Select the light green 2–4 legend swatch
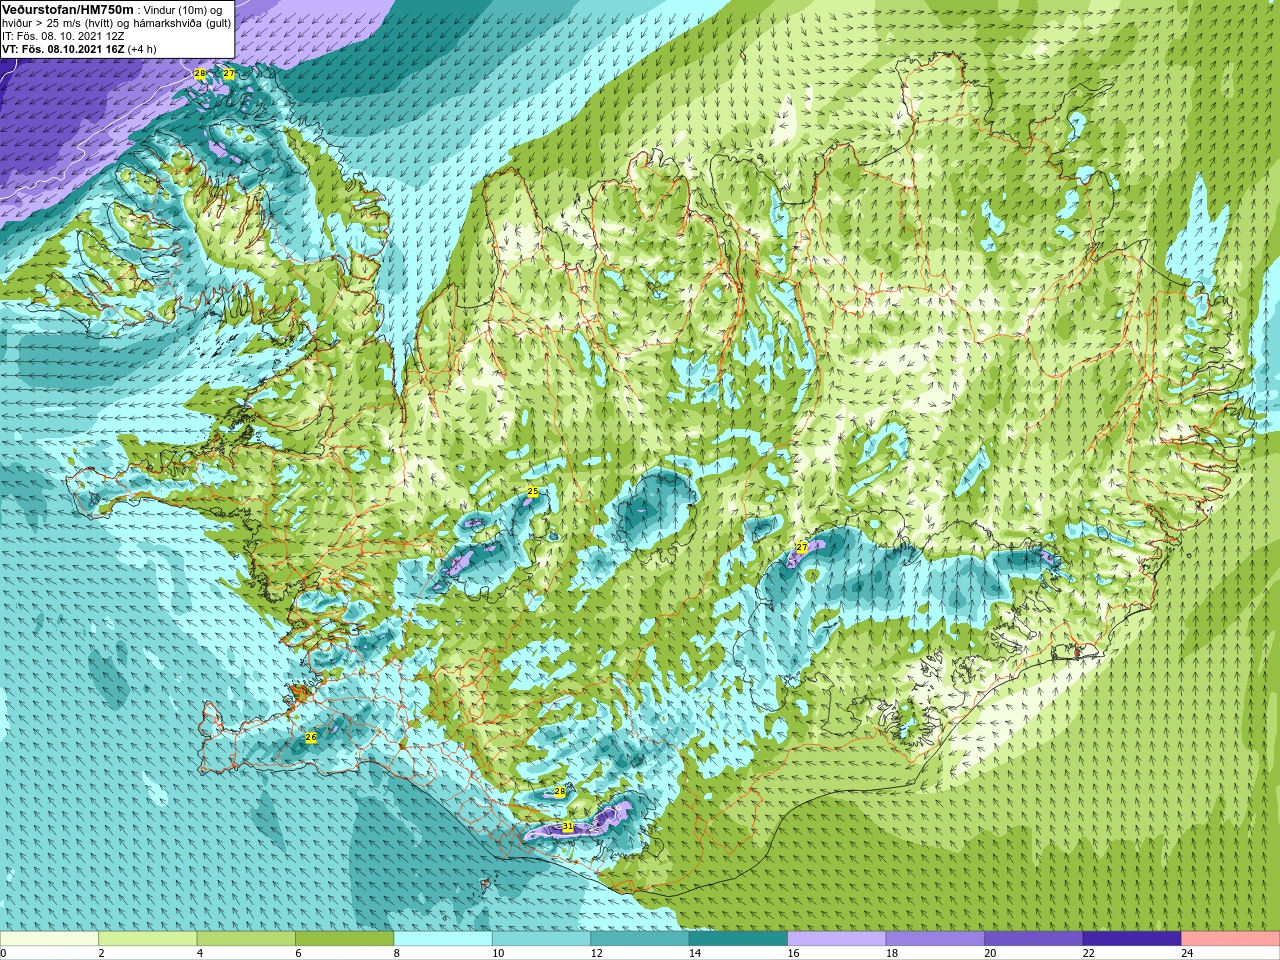 (x=147, y=939)
